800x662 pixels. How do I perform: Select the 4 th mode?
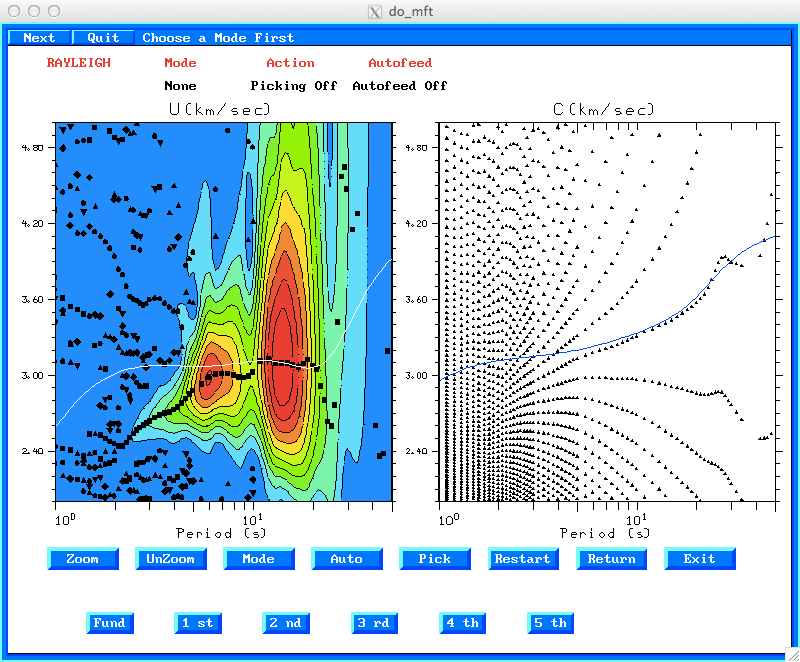[x=462, y=623]
